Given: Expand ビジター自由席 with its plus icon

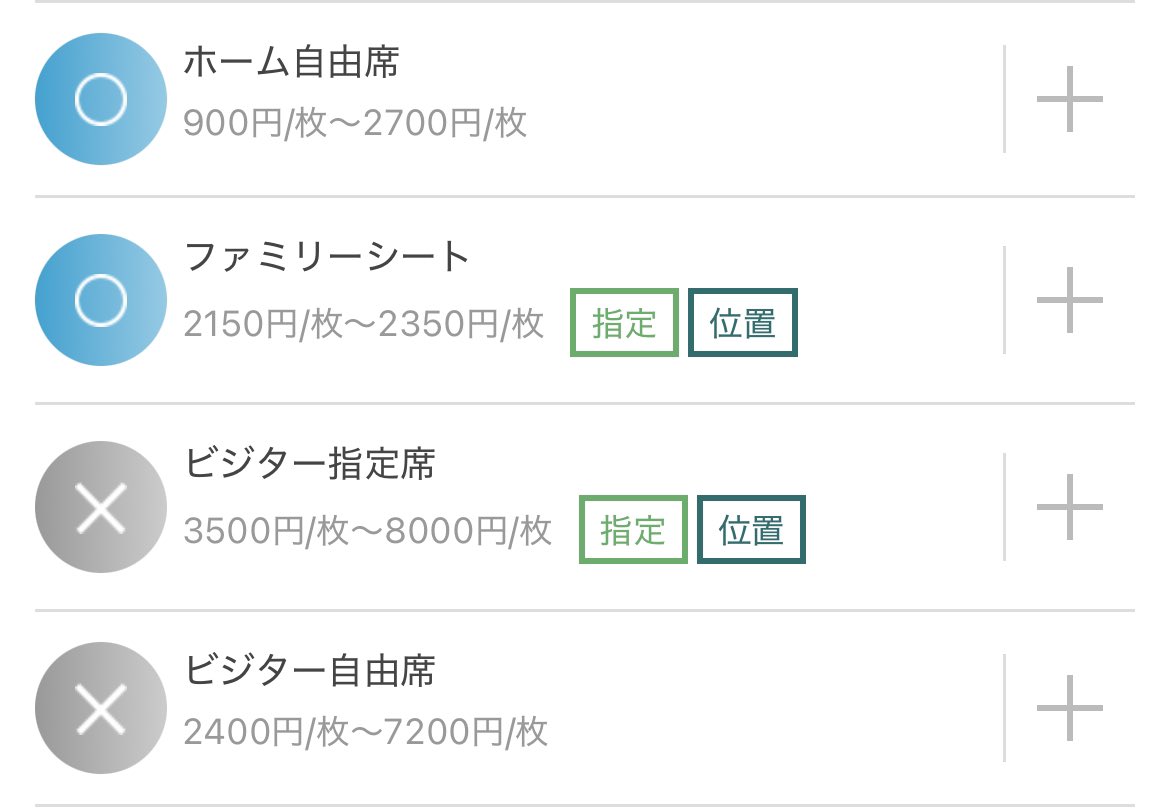Looking at the screenshot, I should (x=1069, y=708).
